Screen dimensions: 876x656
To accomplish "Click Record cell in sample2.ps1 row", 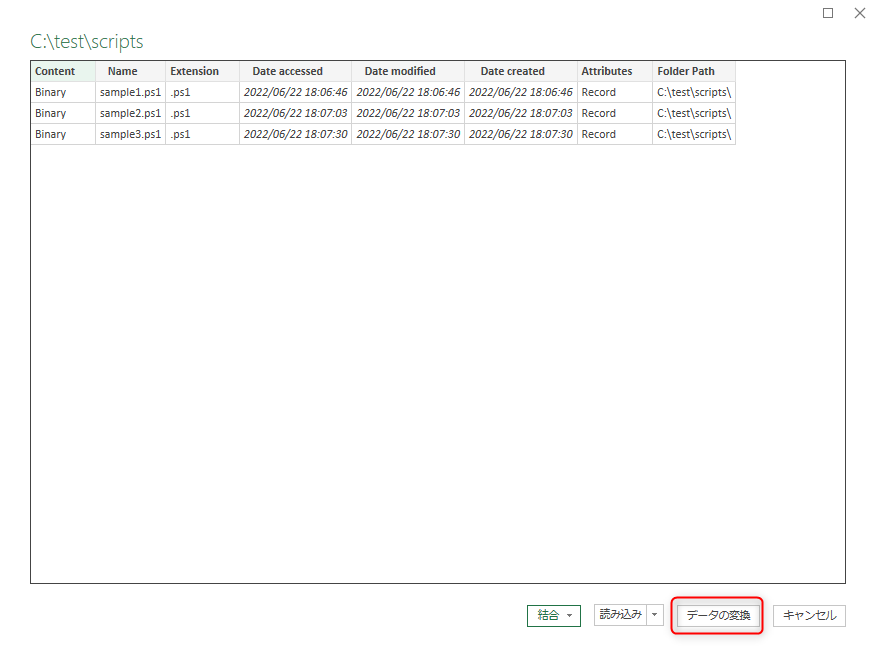I will pyautogui.click(x=615, y=113).
